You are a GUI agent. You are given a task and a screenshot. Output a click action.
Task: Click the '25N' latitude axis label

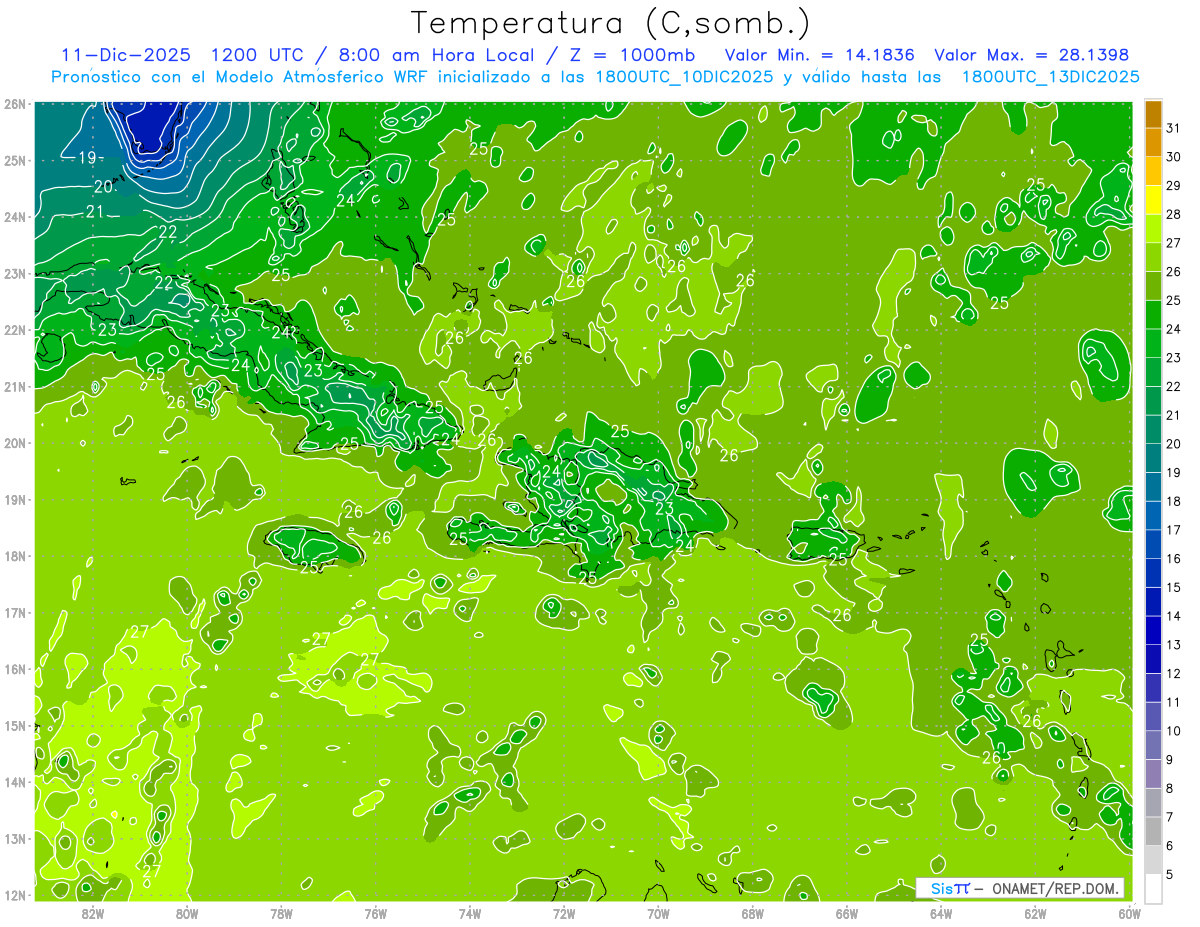pos(15,160)
